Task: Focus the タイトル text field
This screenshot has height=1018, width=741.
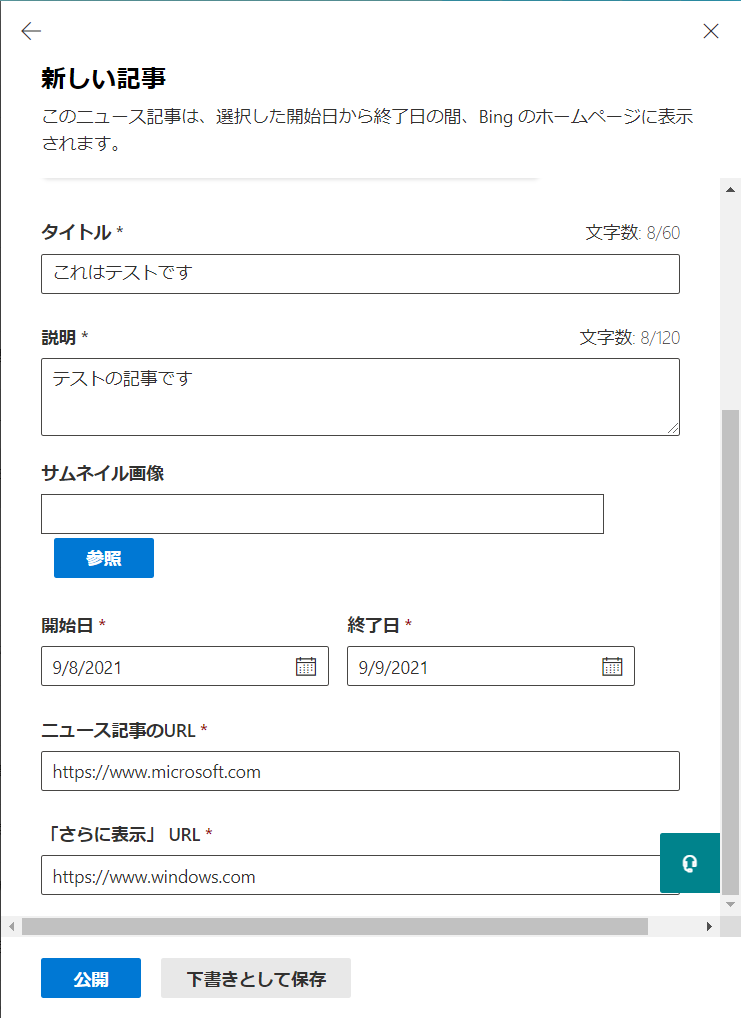Action: (x=360, y=274)
